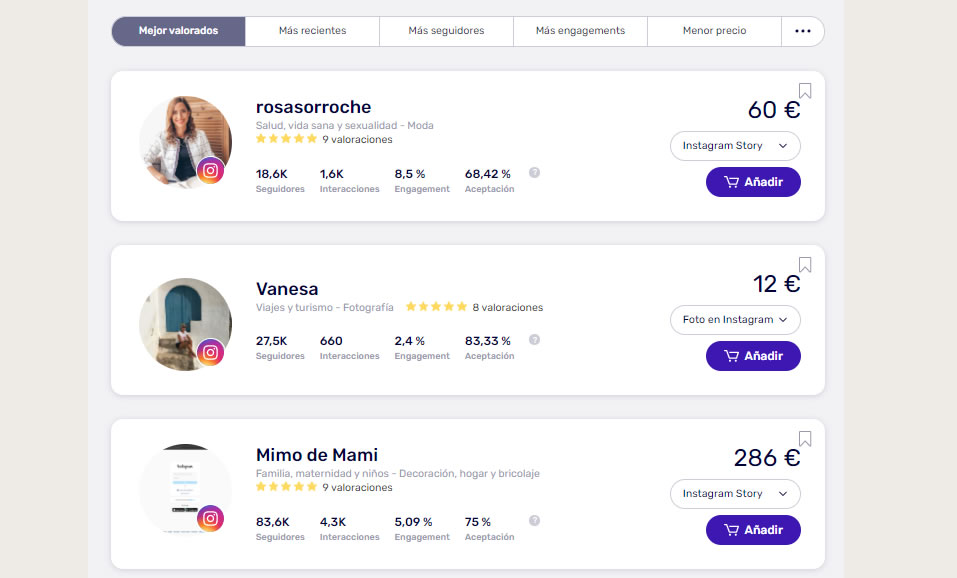Click the Instagram badge on rosasorroche's avatar
This screenshot has height=578, width=957.
pyautogui.click(x=211, y=170)
